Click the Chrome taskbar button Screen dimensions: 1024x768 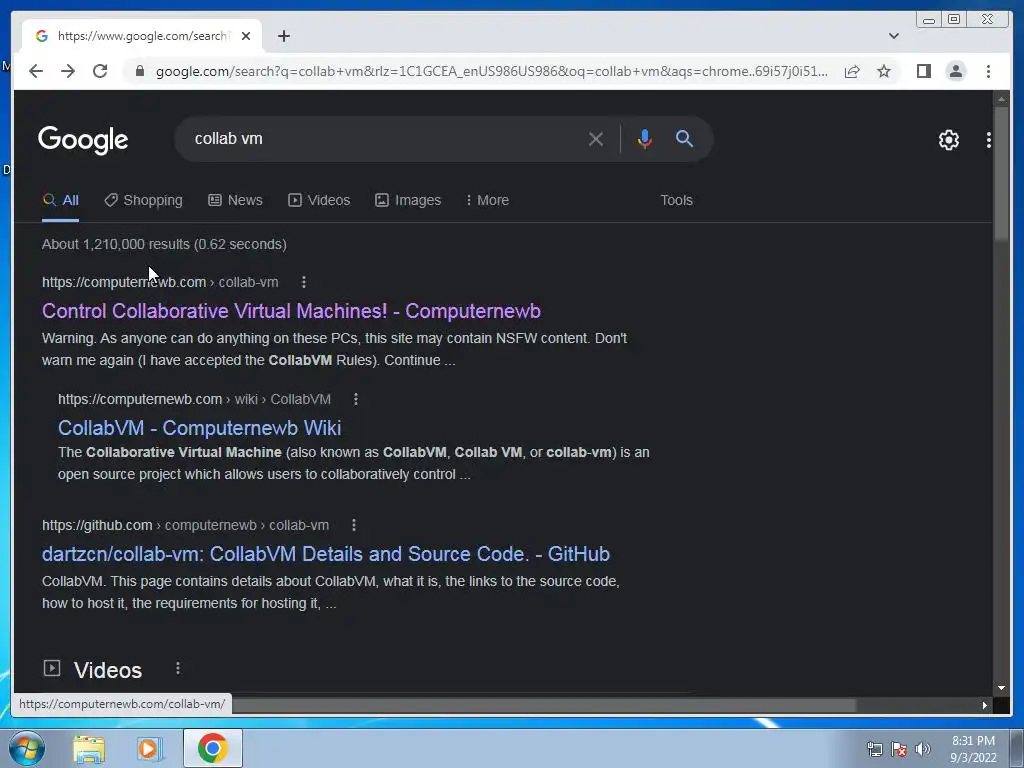click(x=213, y=748)
